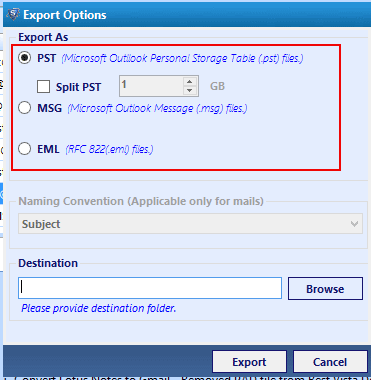Click the PST description text in italics
The image size is (371, 380).
pos(182,58)
